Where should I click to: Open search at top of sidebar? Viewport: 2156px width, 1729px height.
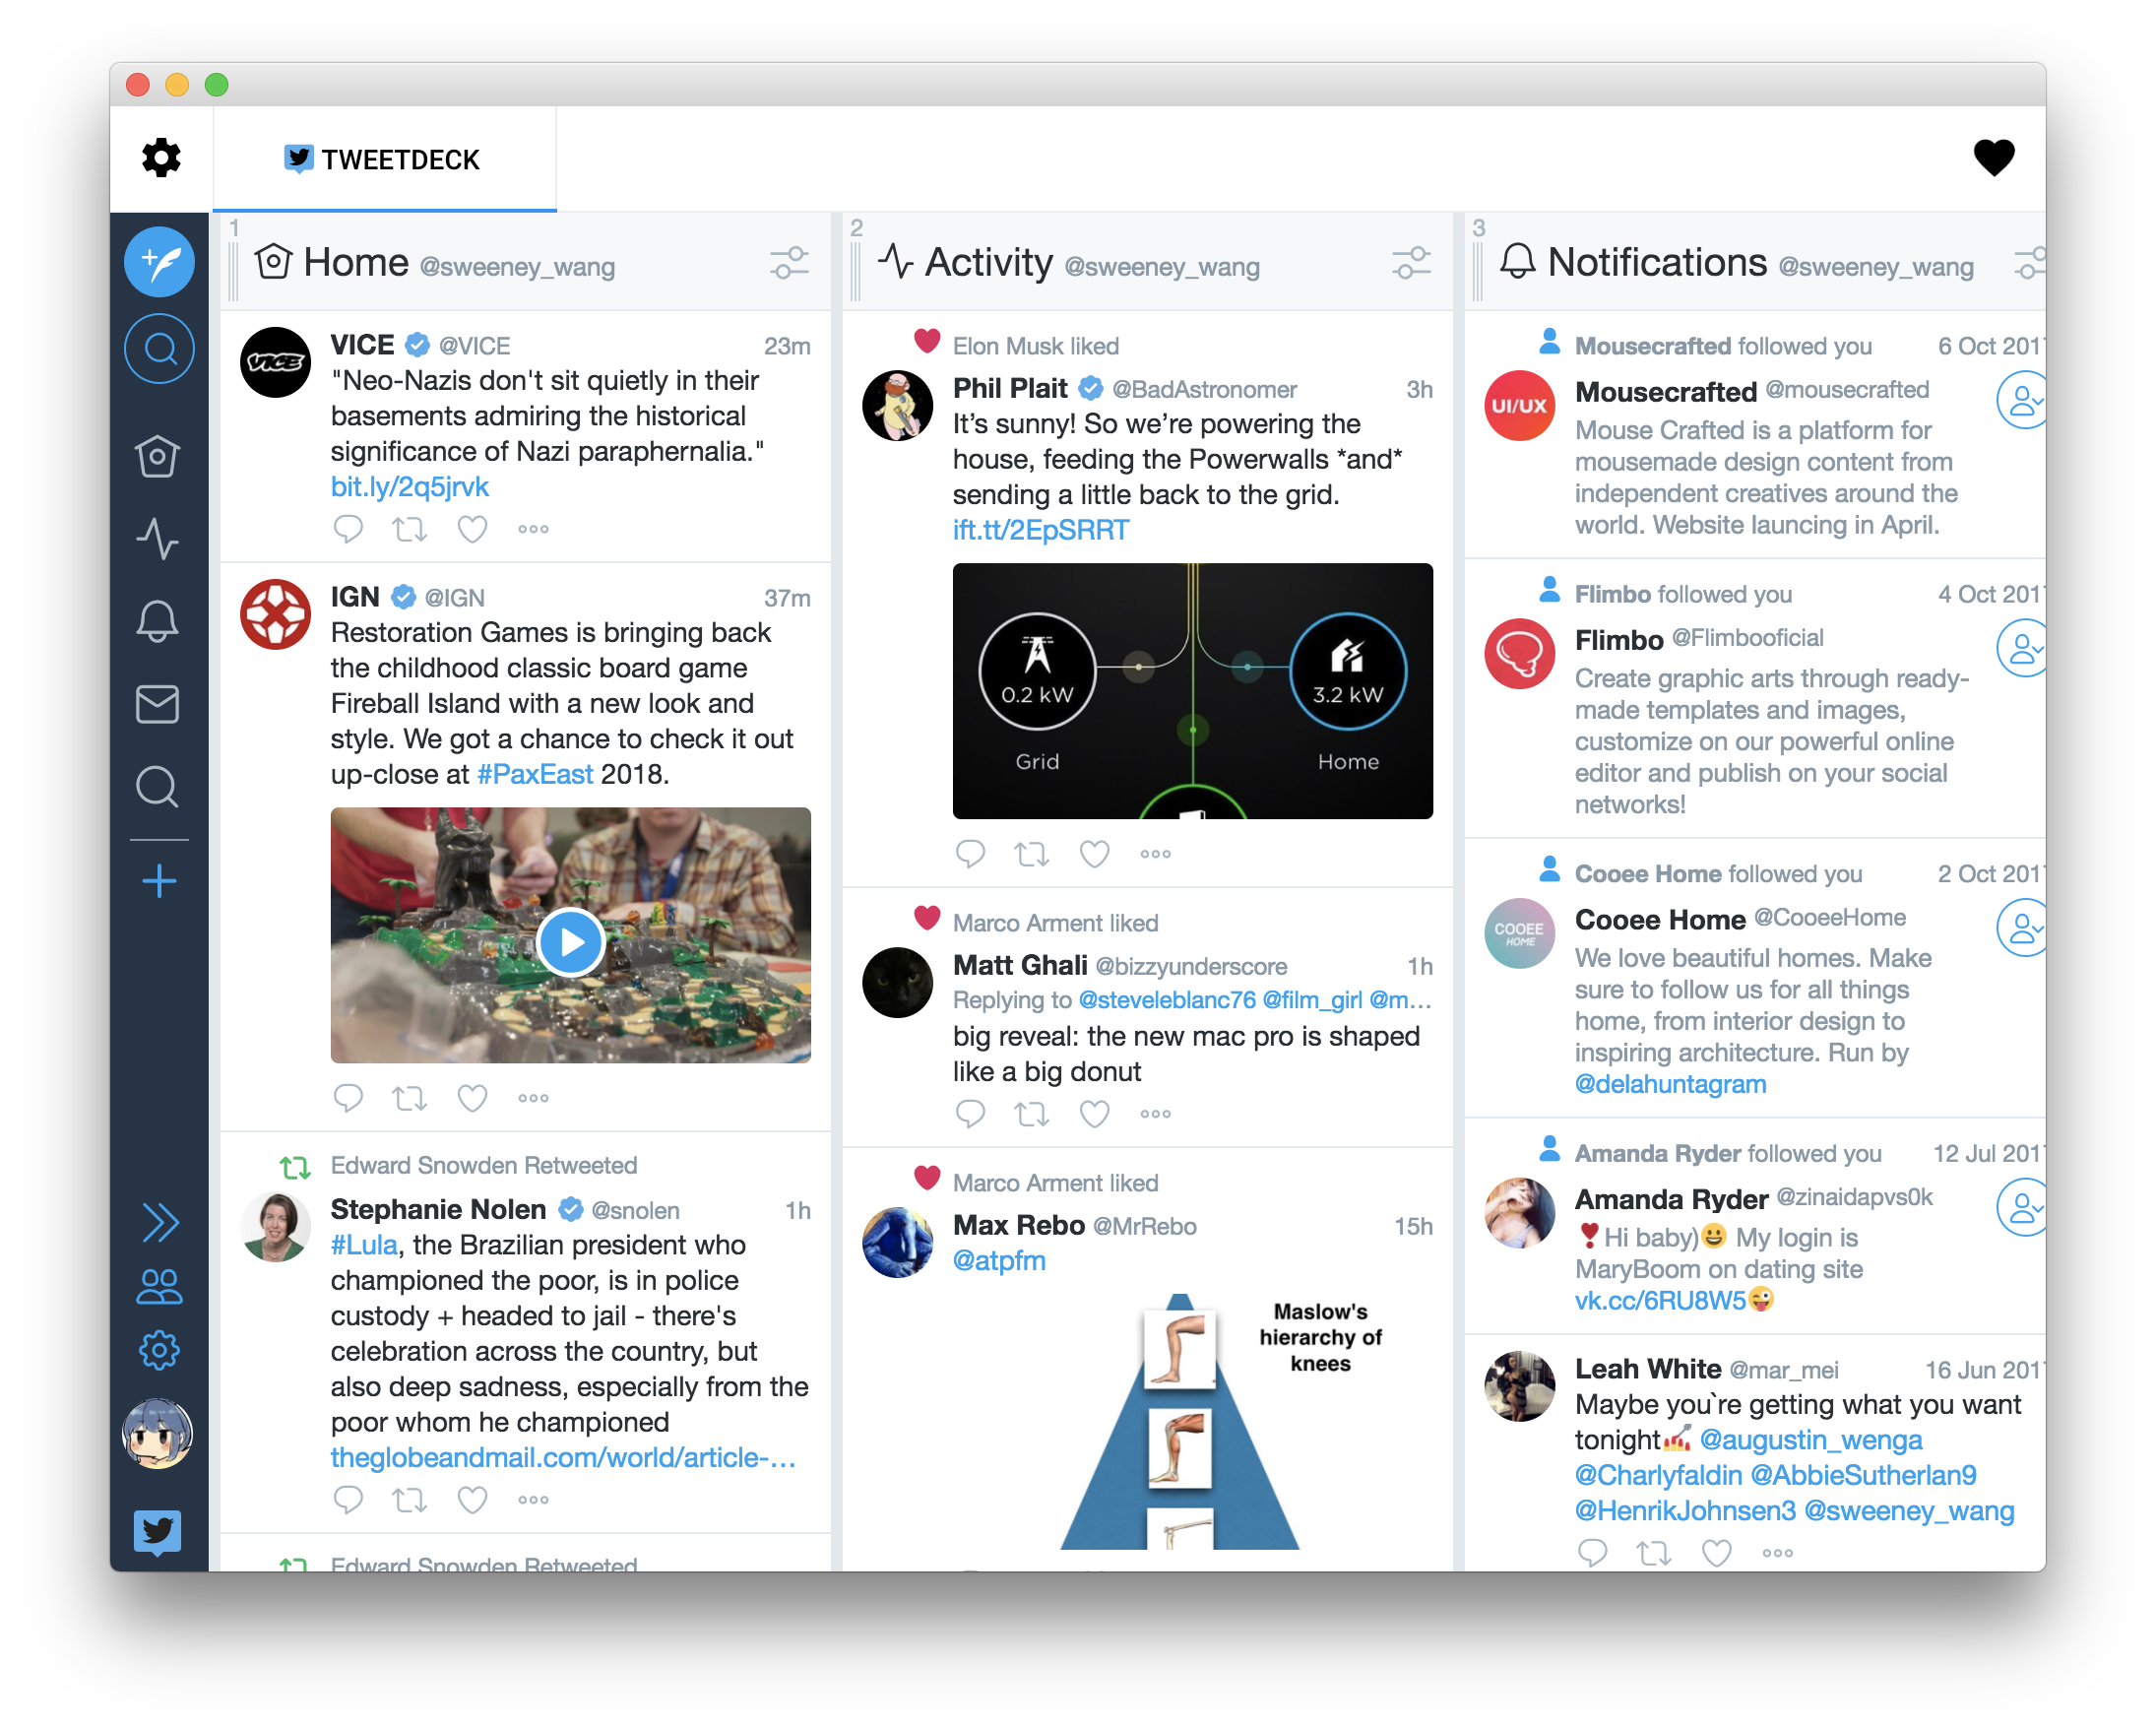coord(159,349)
